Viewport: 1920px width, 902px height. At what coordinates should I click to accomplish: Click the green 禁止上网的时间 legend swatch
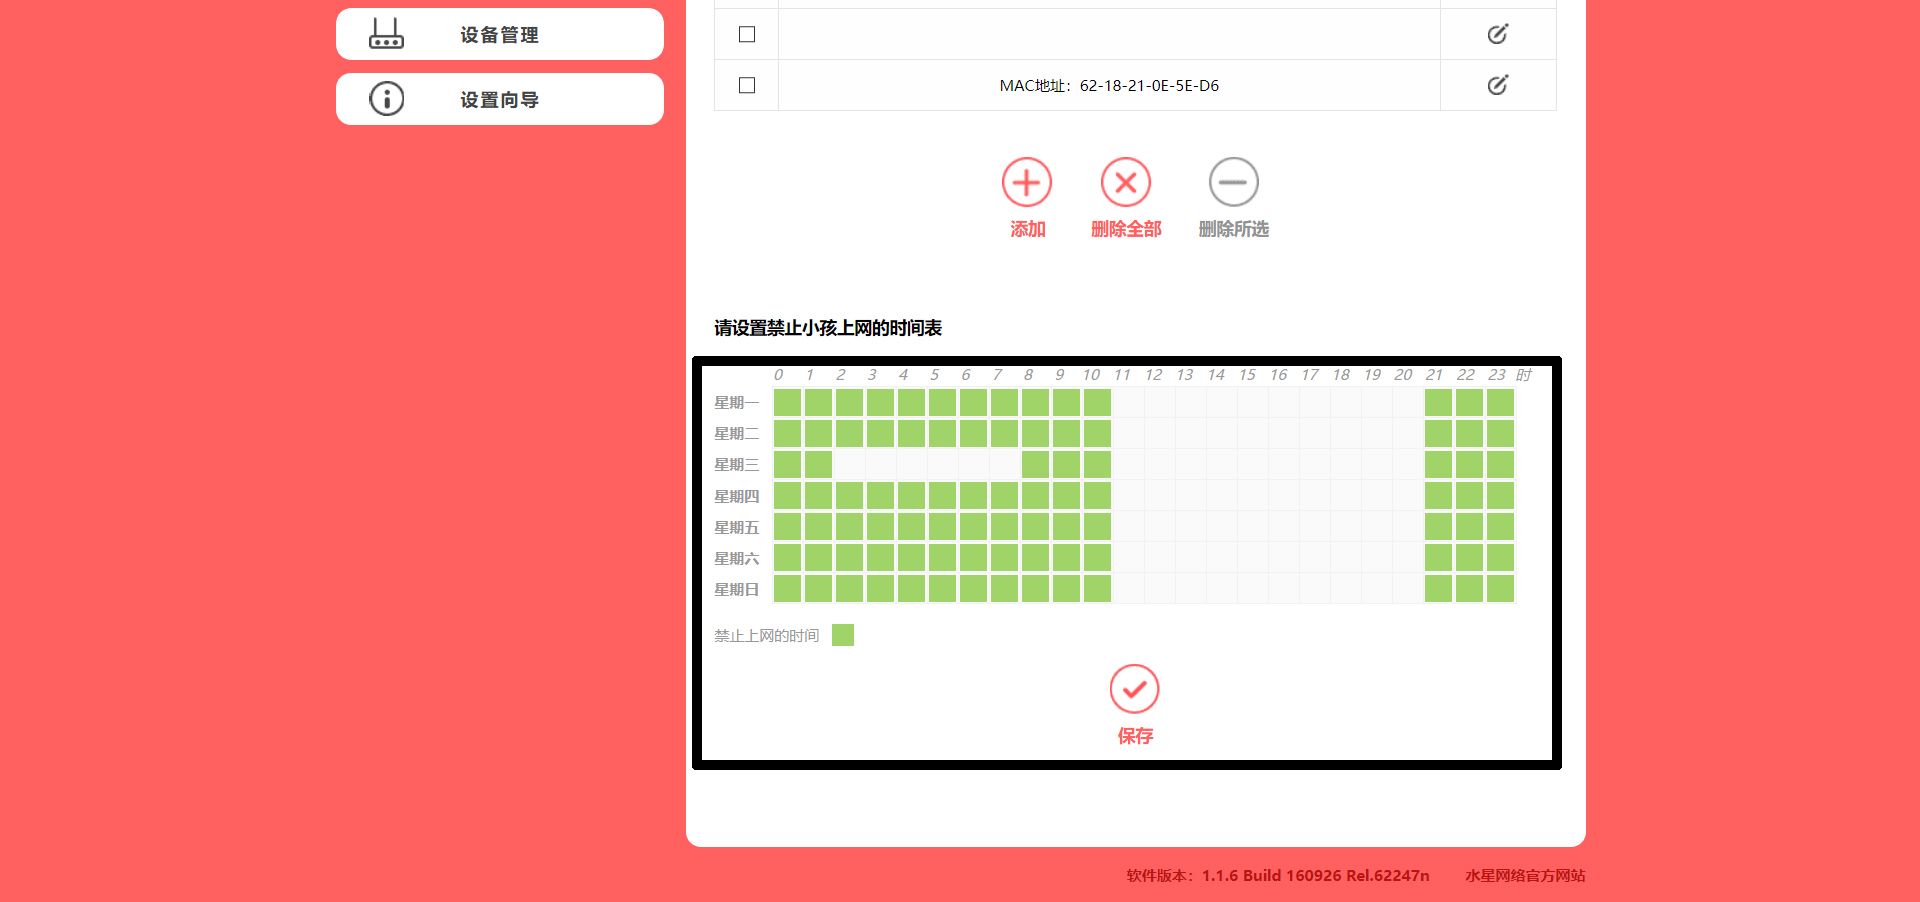843,635
